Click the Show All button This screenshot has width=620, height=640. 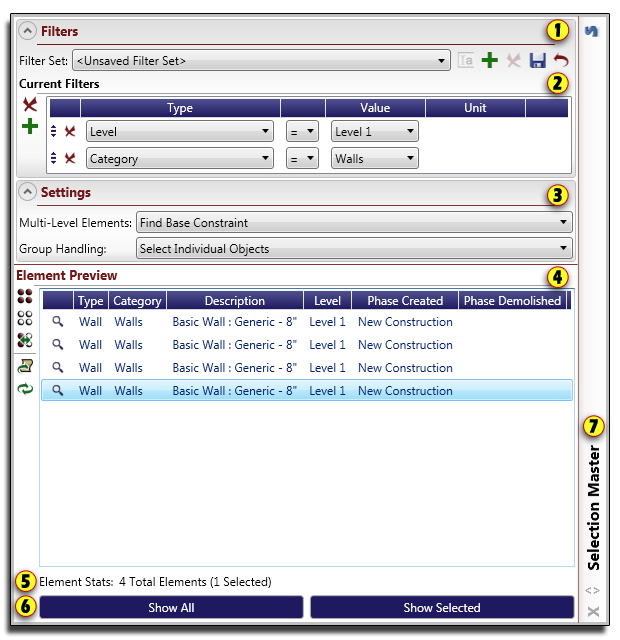coord(171,607)
